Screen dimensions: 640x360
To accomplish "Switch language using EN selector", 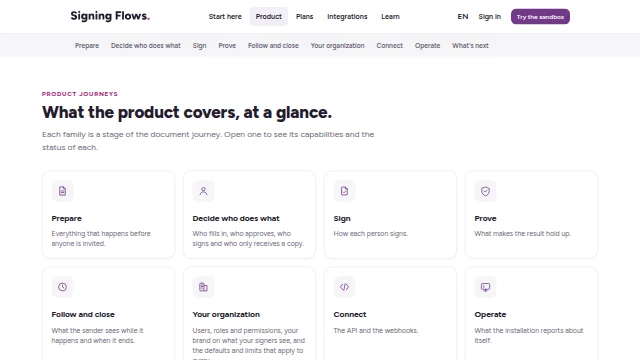I will (463, 17).
